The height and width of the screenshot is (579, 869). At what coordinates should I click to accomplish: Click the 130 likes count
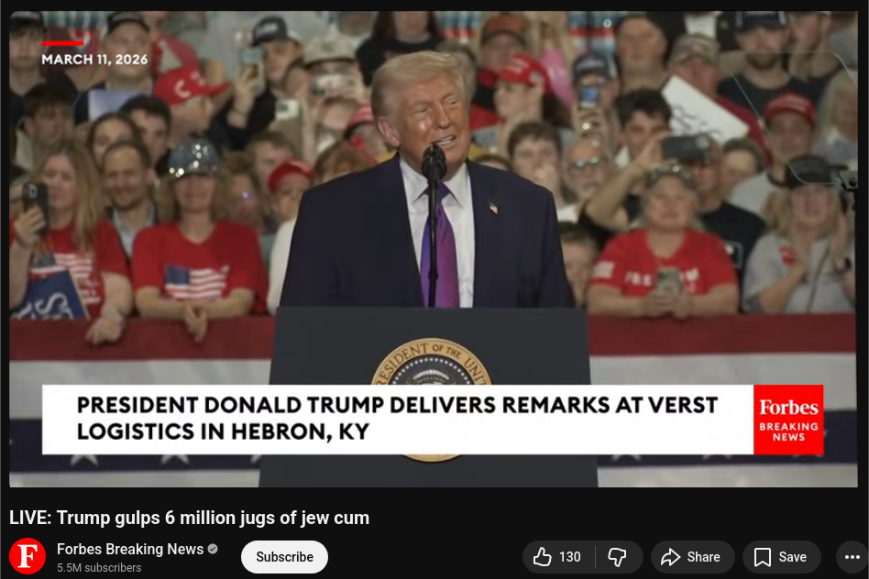570,557
